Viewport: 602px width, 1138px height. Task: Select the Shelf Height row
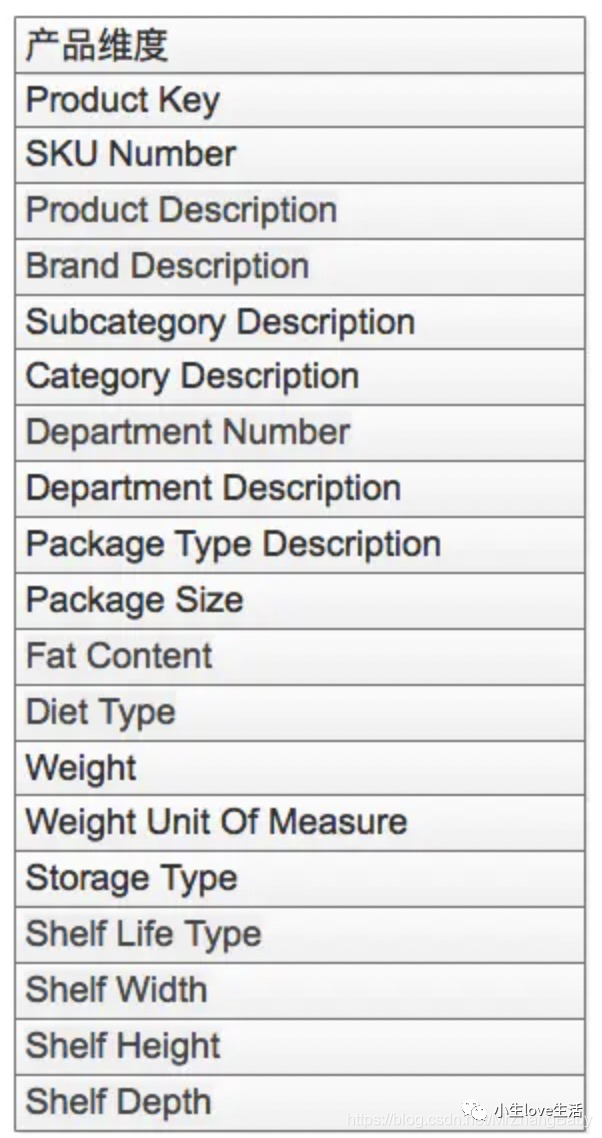pos(300,1047)
